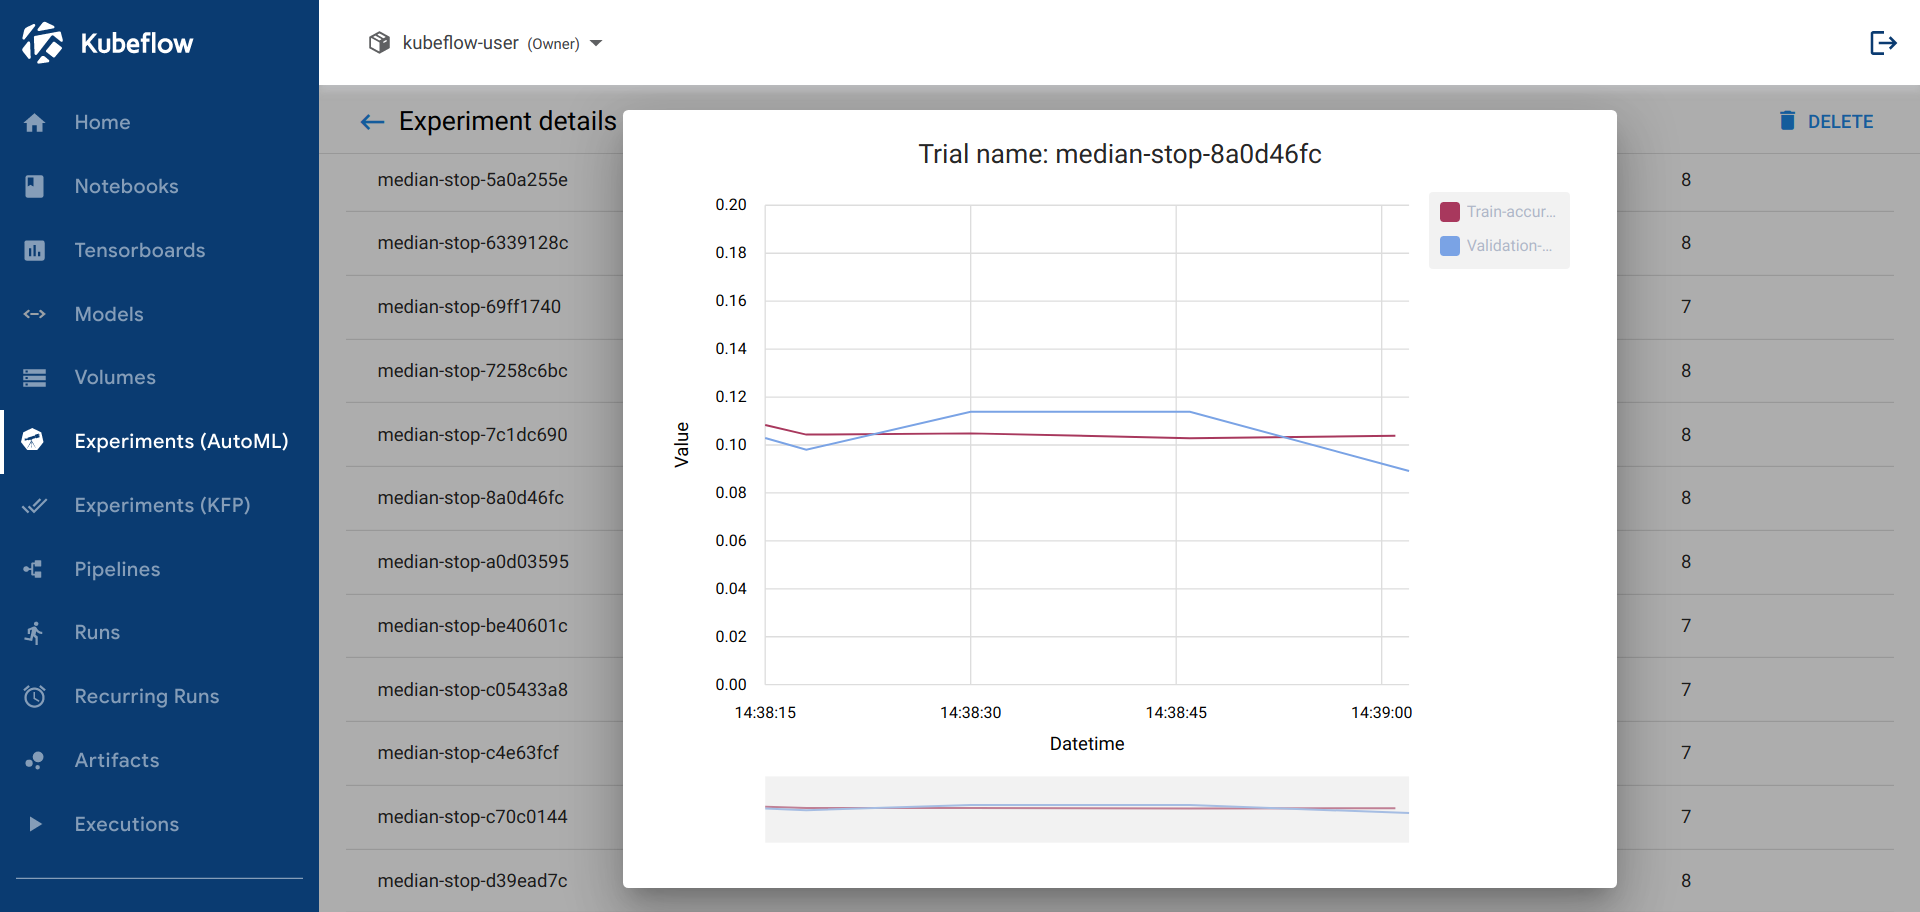This screenshot has height=912, width=1920.
Task: Select the Models sidebar icon
Action: 35,314
